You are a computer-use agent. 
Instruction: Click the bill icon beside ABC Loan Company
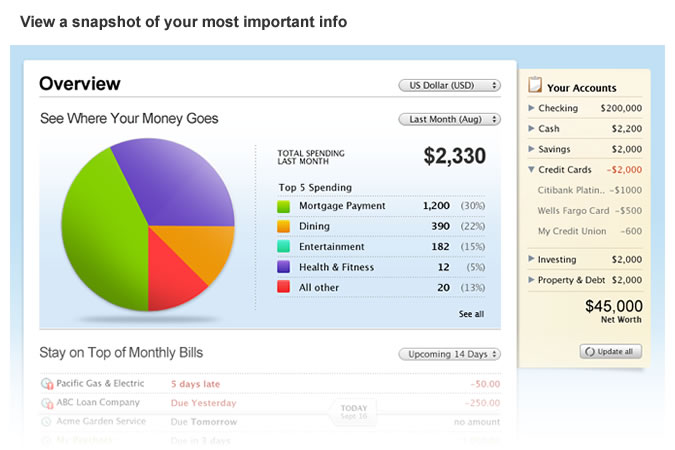pos(47,403)
